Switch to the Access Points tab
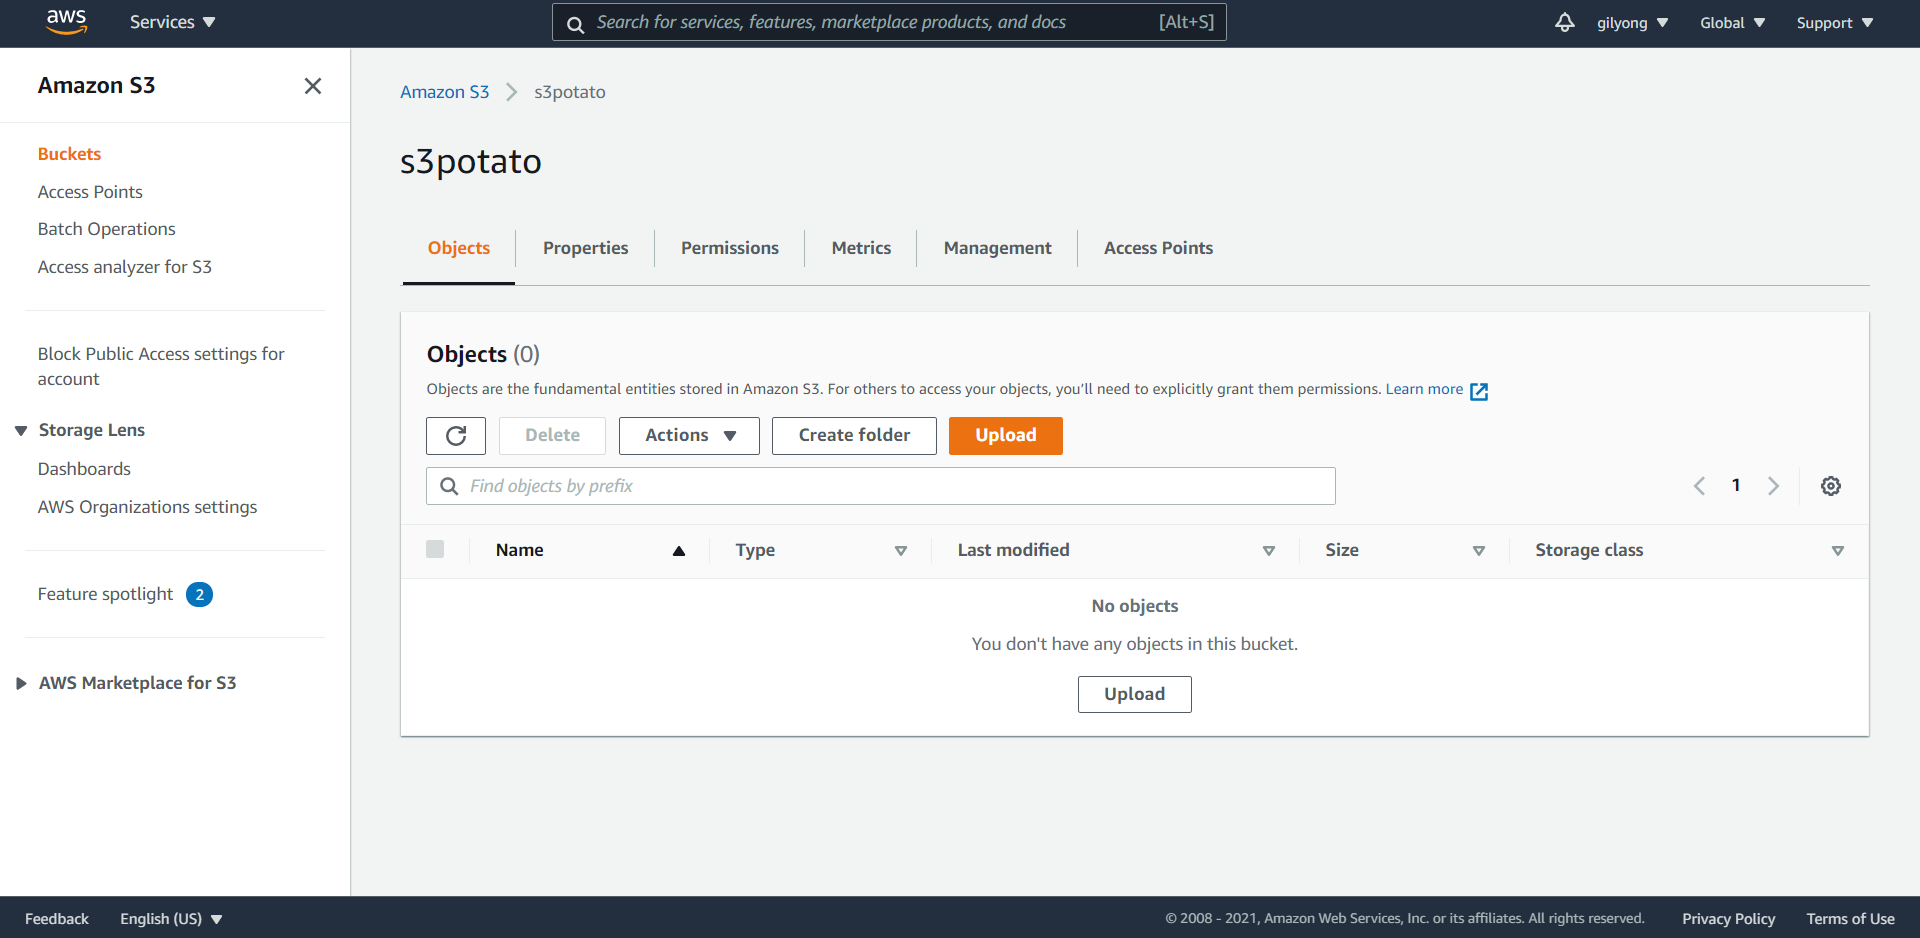The width and height of the screenshot is (1920, 938). 1158,248
